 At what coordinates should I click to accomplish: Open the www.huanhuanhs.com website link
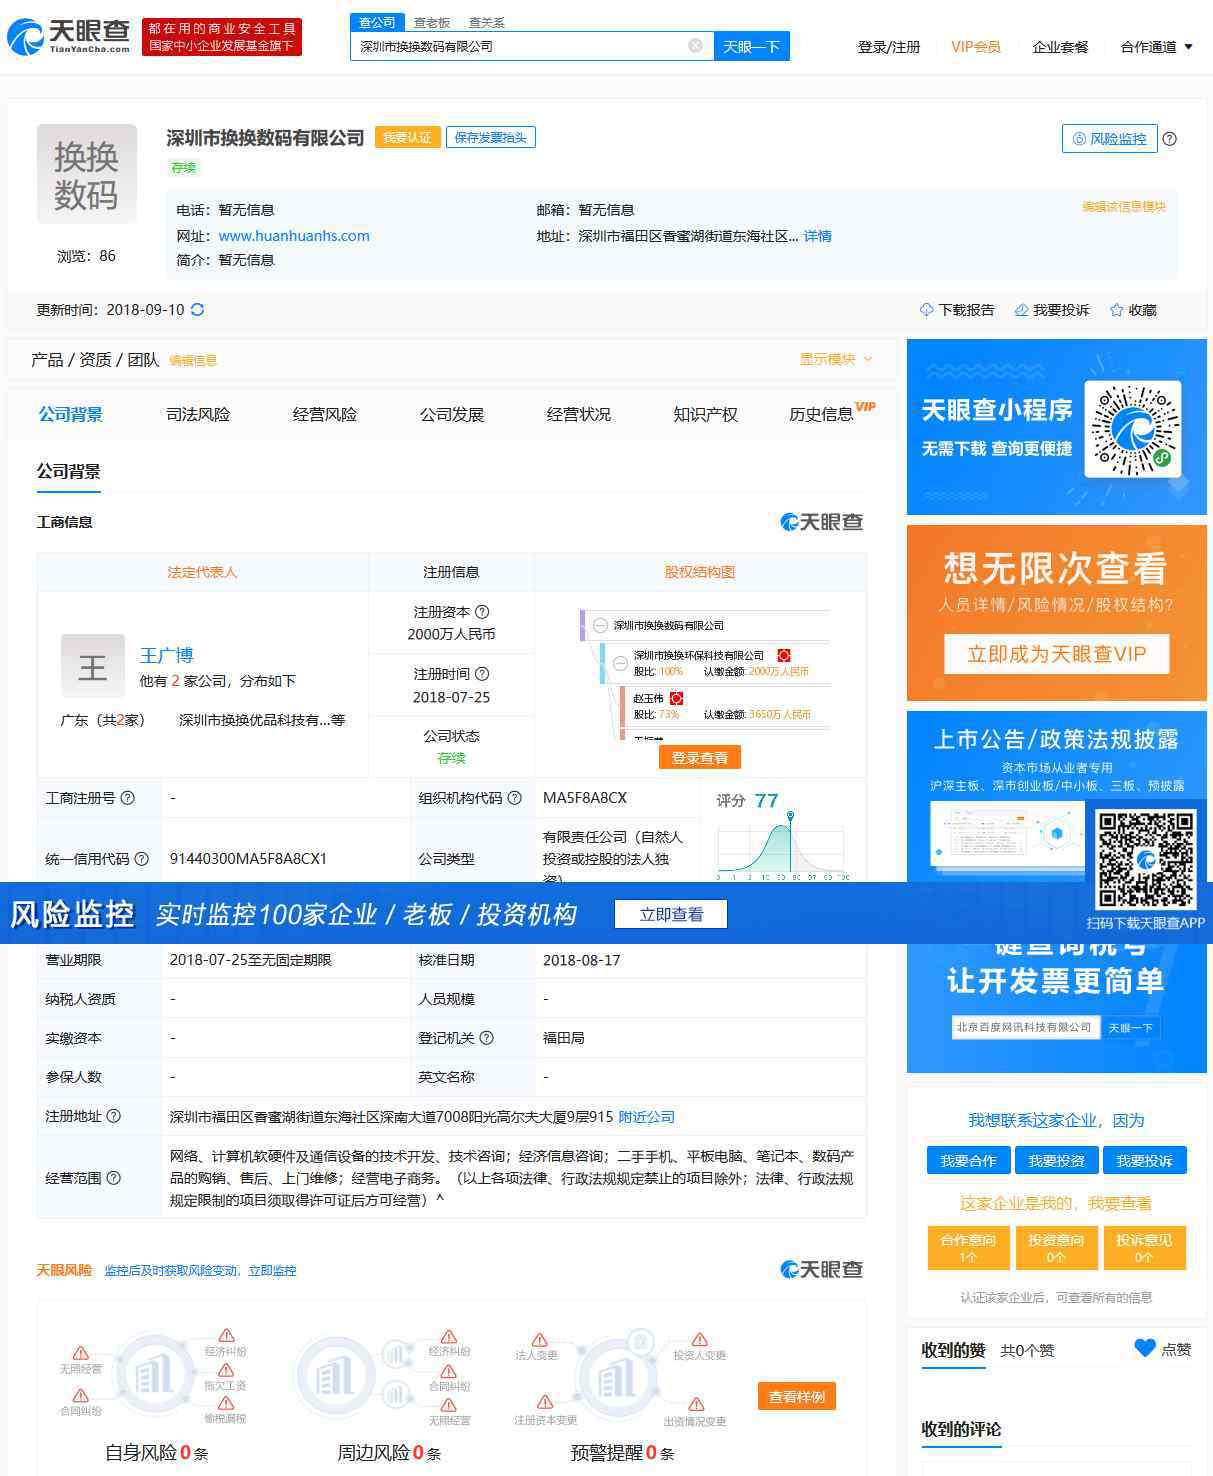[294, 236]
